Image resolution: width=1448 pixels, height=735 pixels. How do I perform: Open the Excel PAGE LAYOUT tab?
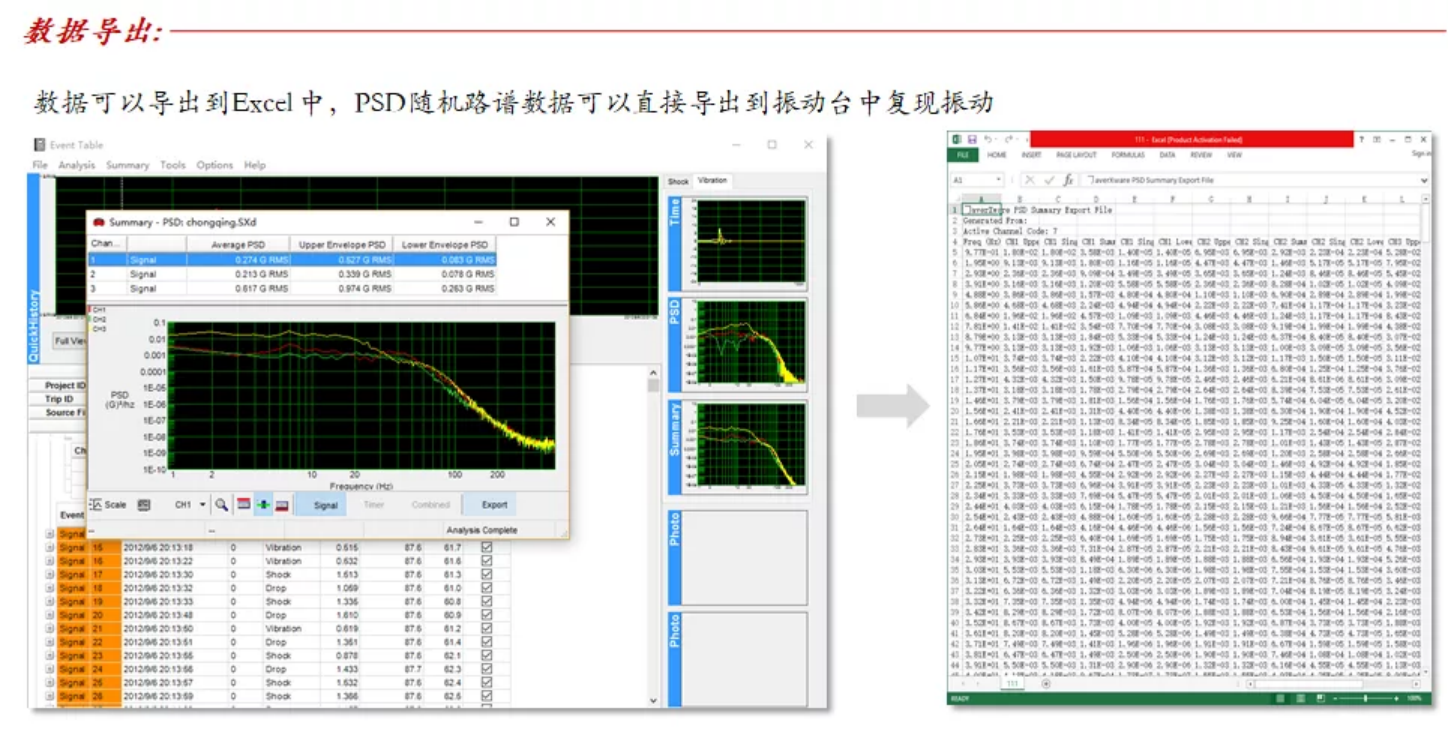[1076, 155]
